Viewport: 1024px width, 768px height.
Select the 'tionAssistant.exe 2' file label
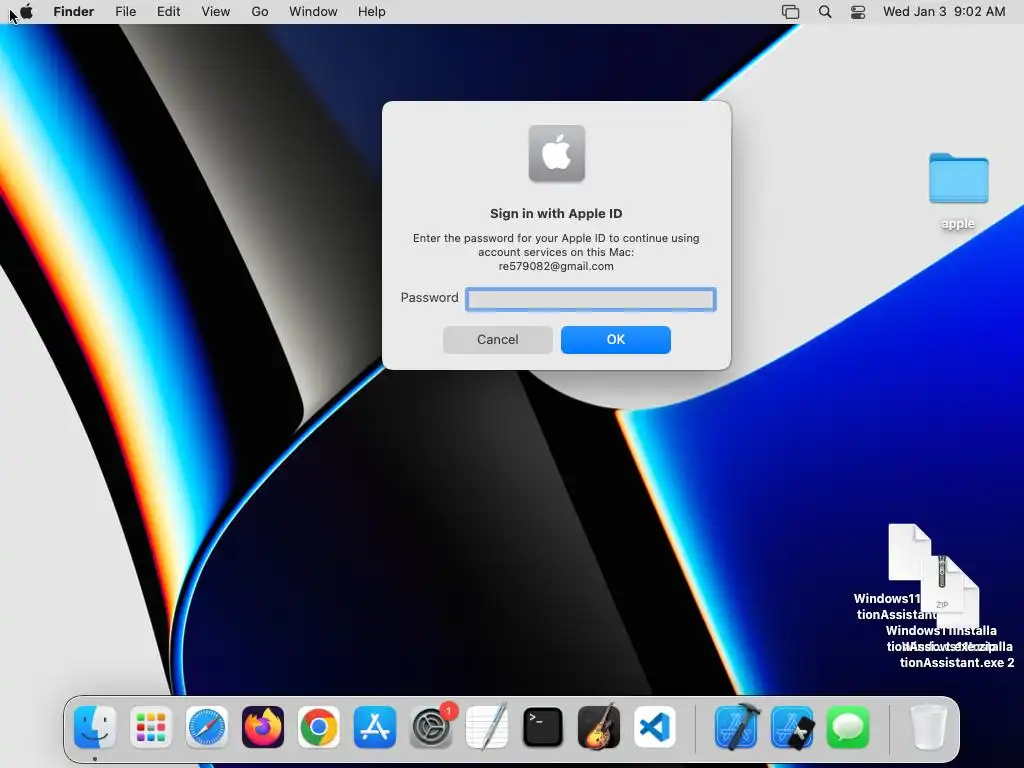pyautogui.click(x=957, y=662)
